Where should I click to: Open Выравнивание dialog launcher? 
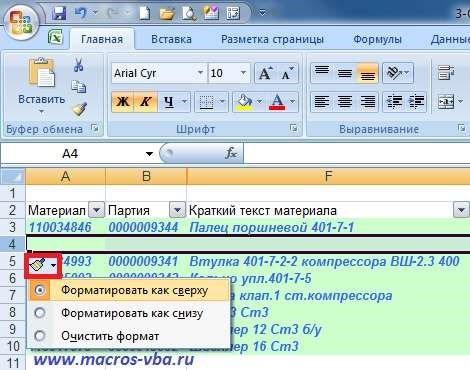click(x=462, y=128)
